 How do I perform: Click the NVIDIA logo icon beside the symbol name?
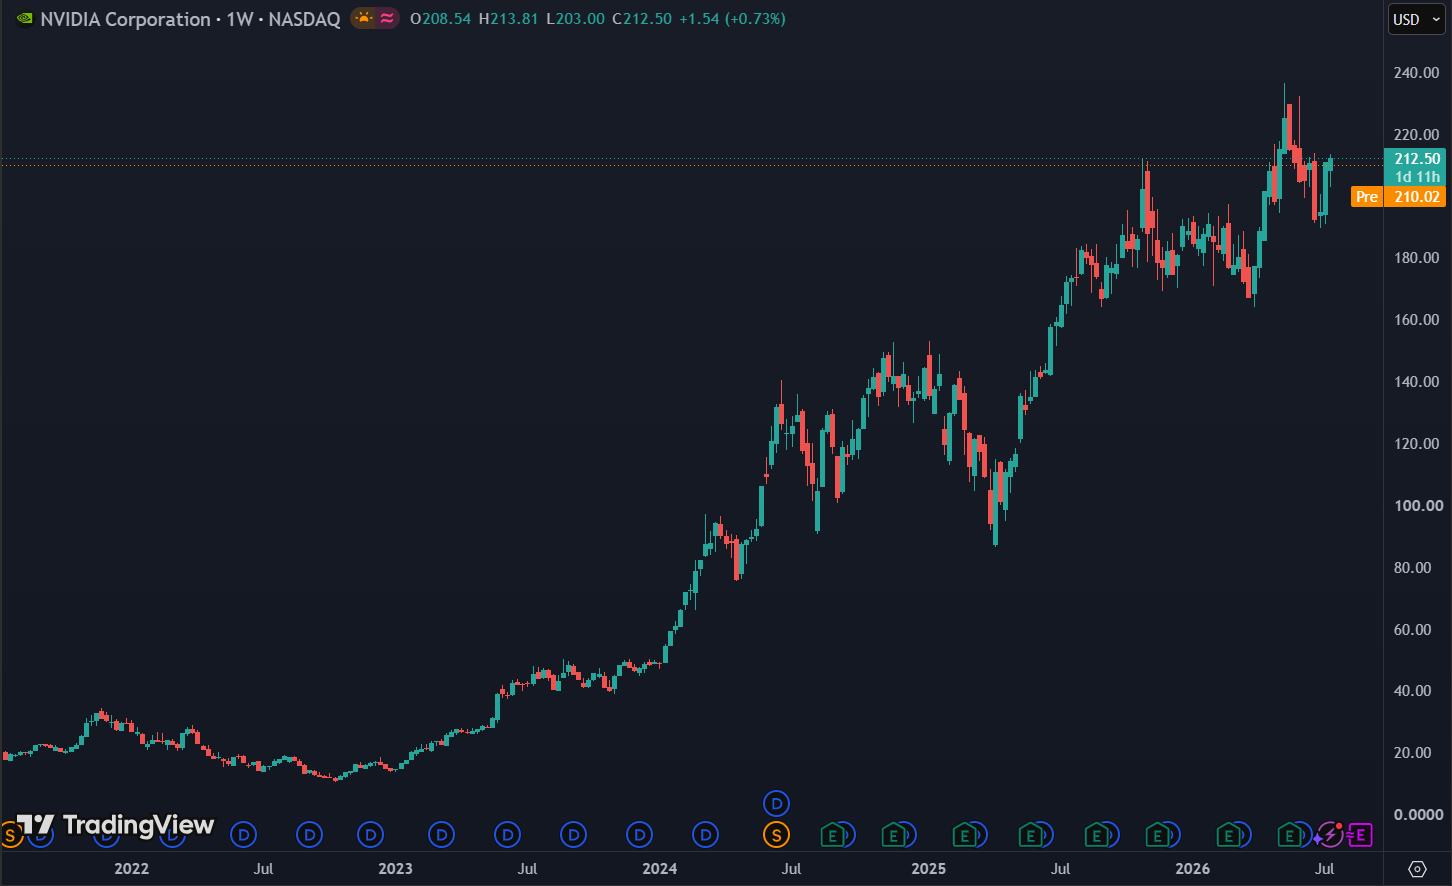click(25, 19)
